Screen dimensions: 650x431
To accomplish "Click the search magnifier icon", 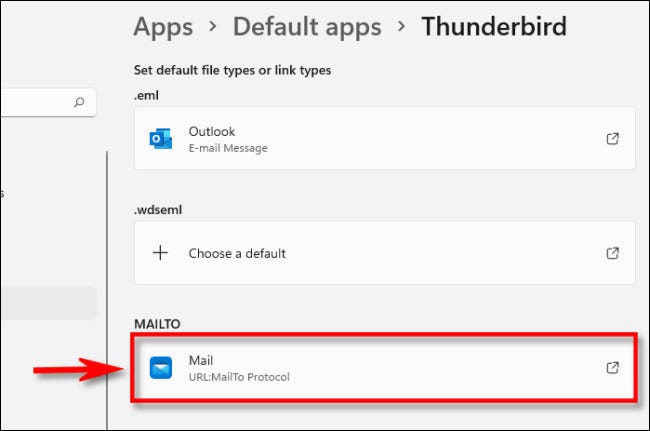I will pos(79,102).
